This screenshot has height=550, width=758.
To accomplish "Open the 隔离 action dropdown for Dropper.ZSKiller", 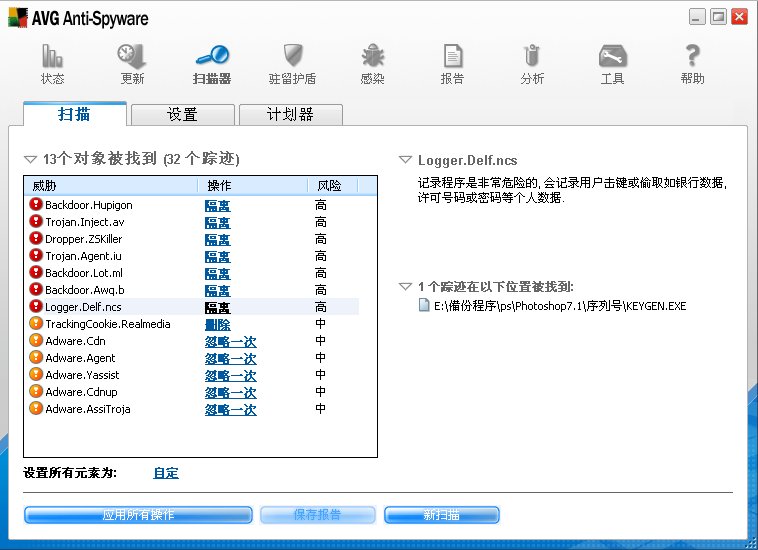I will [x=218, y=240].
